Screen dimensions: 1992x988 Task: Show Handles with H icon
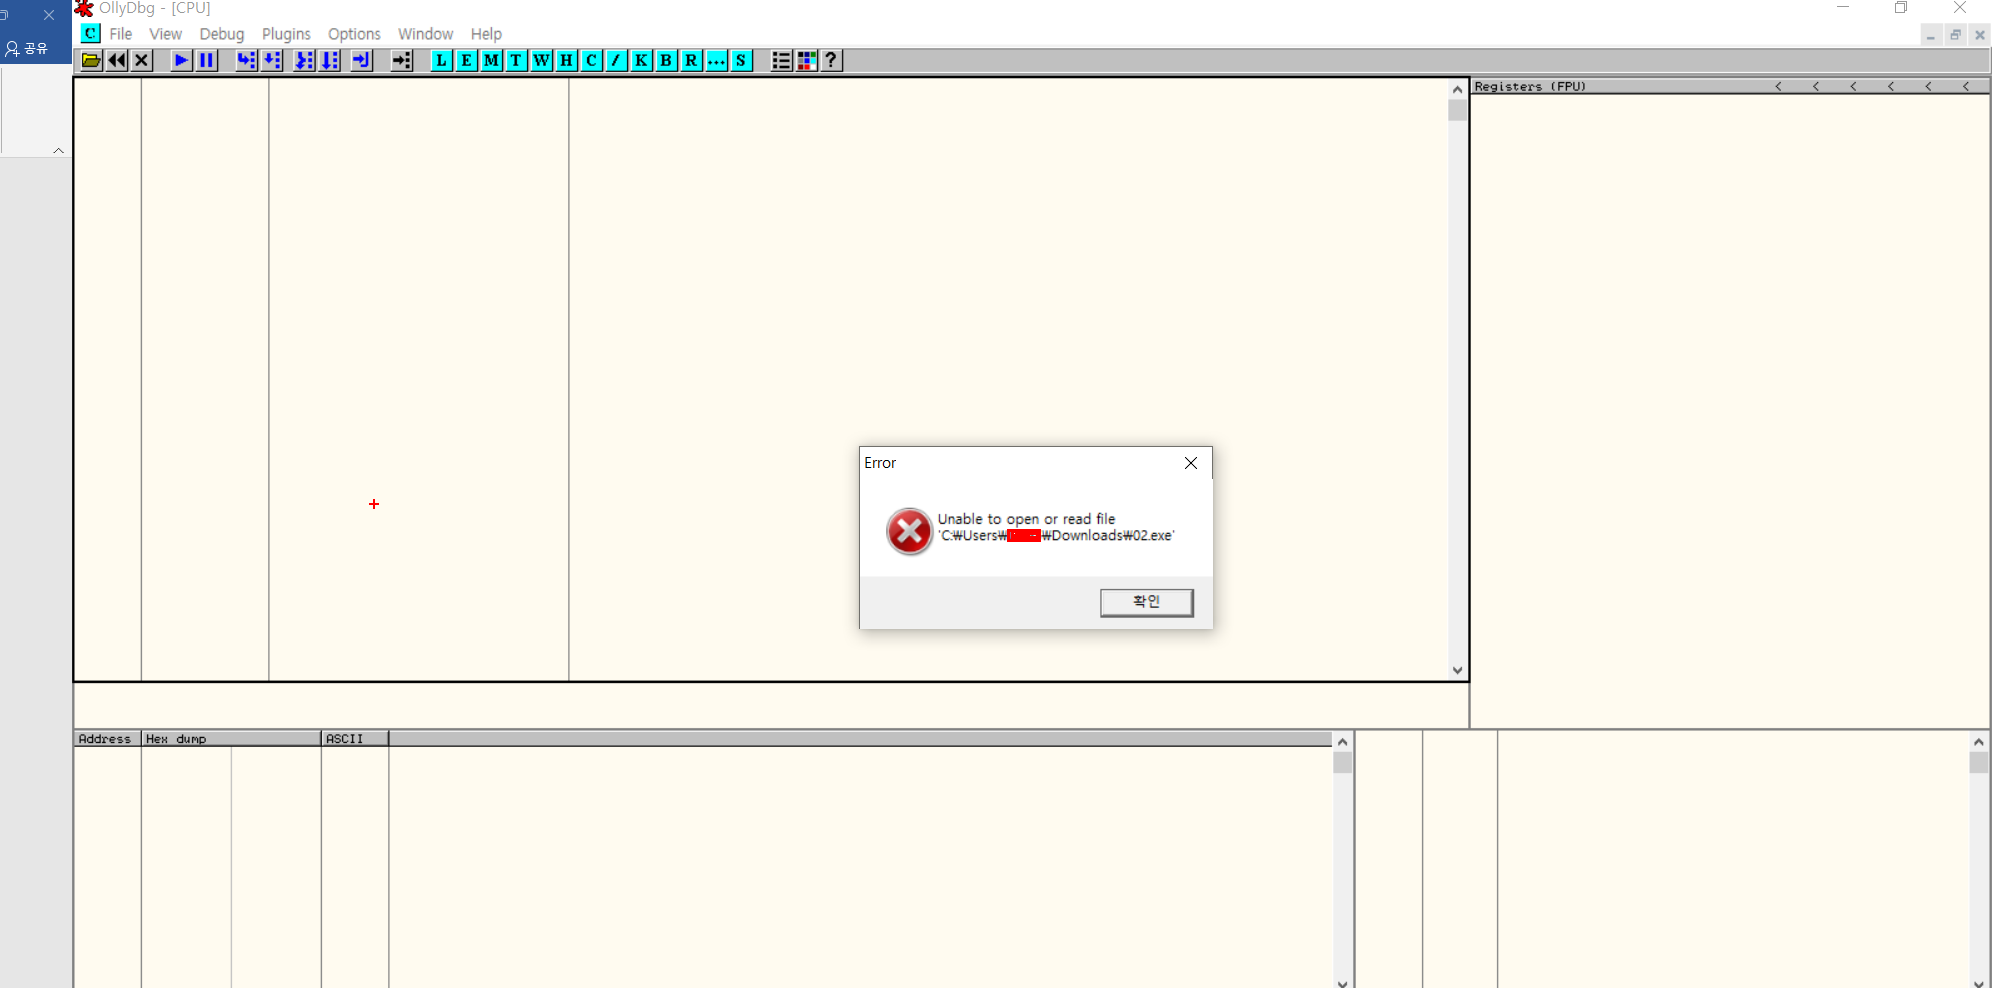[x=566, y=61]
